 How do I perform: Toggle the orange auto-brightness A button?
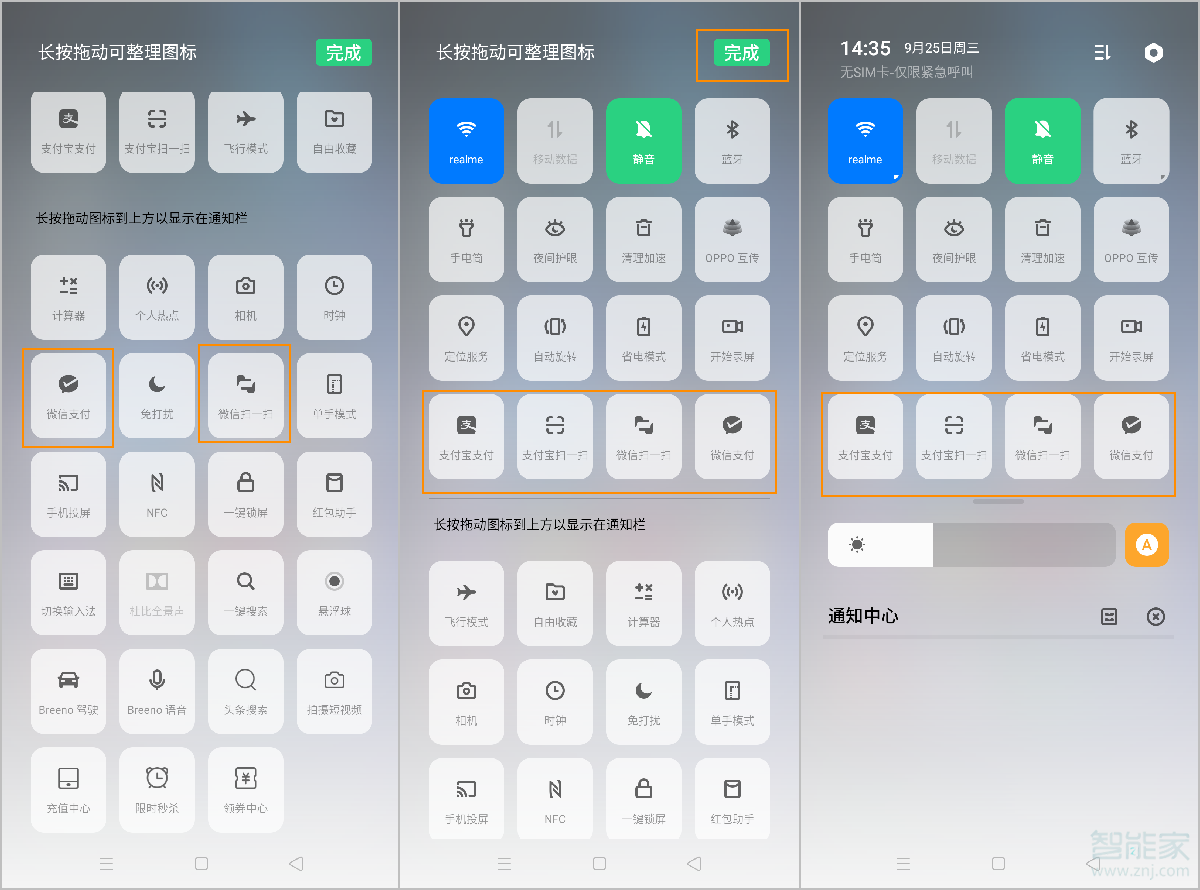click(x=1147, y=545)
